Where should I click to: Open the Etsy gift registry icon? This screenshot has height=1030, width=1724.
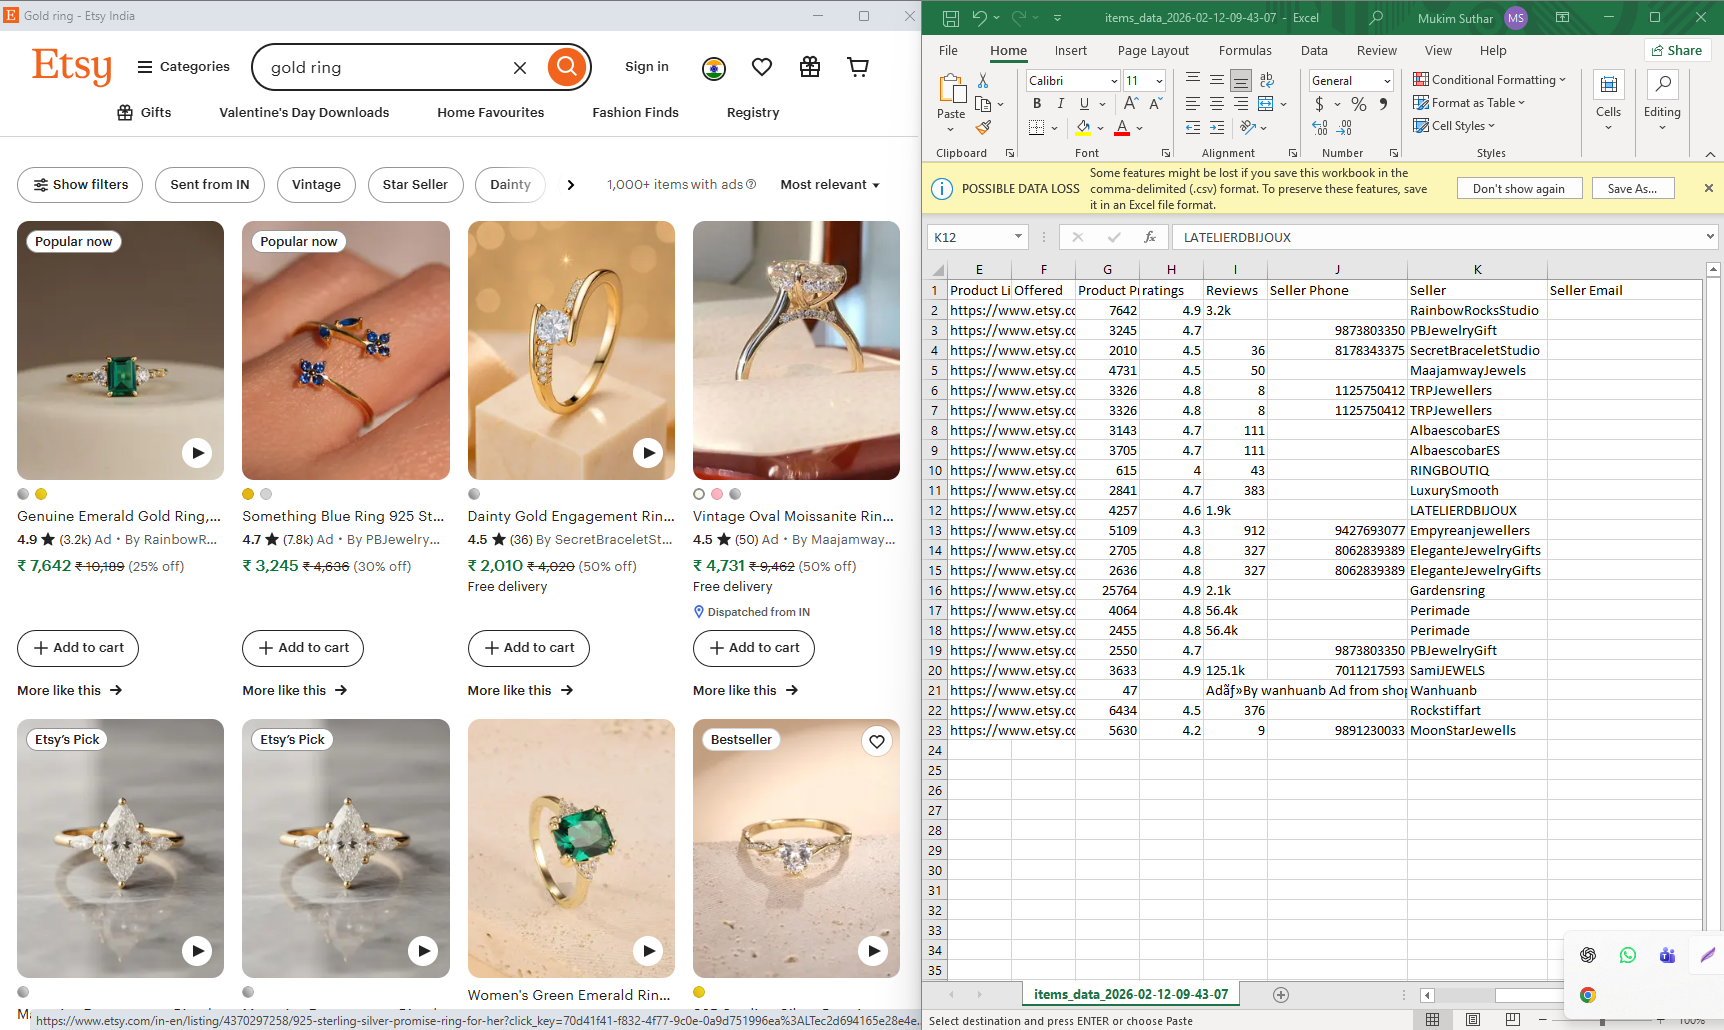[x=809, y=67]
